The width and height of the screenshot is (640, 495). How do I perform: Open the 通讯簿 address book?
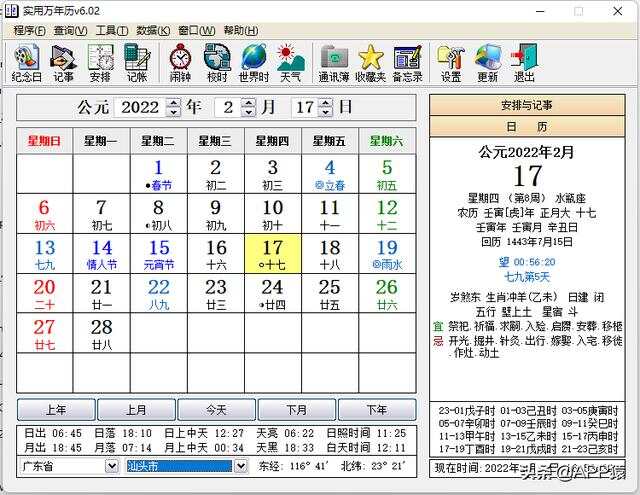[333, 63]
